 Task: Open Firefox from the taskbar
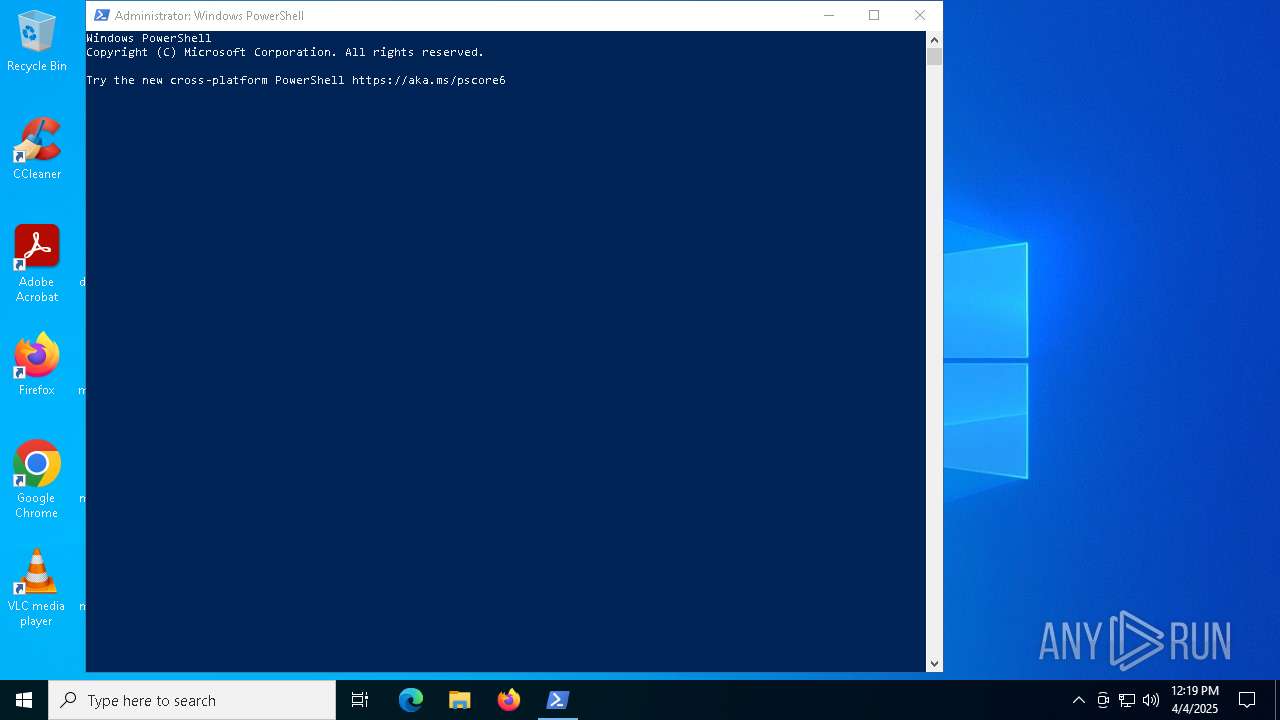point(509,700)
